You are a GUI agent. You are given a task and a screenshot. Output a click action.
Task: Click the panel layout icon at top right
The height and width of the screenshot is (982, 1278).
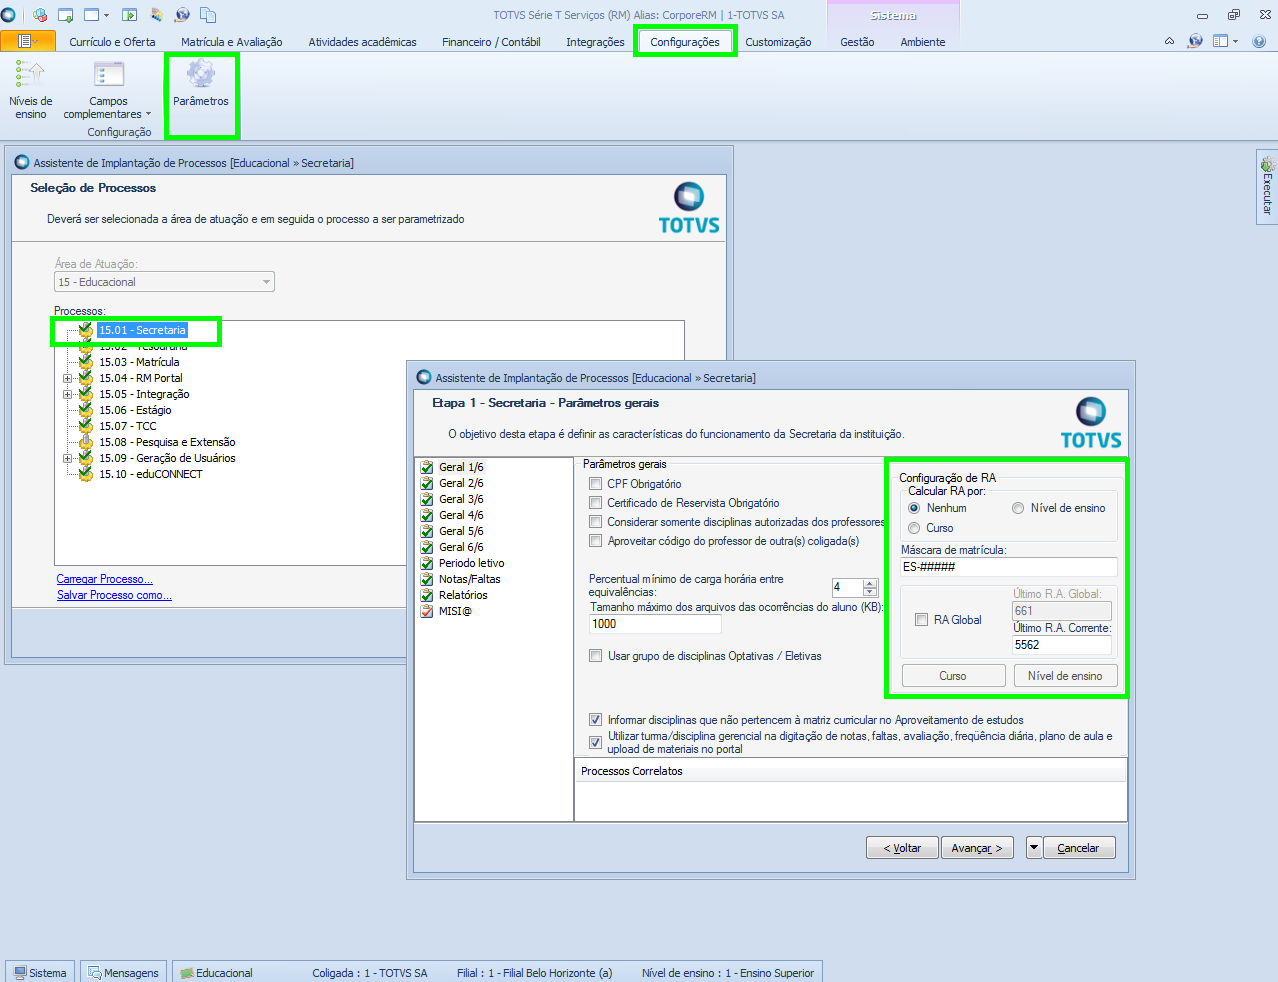click(x=1220, y=41)
